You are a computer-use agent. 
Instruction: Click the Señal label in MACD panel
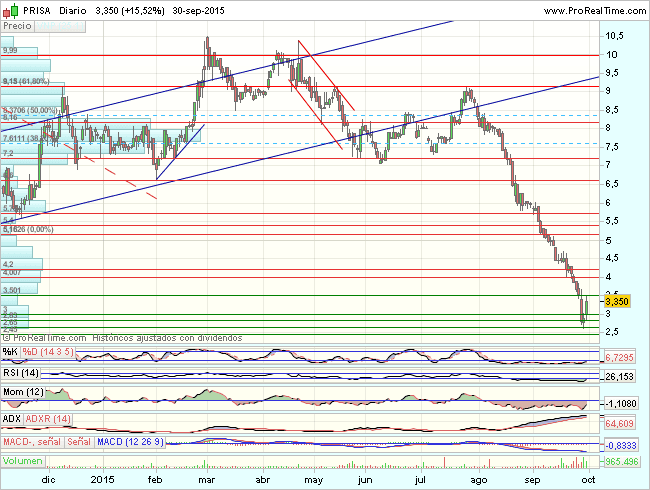pyautogui.click(x=79, y=442)
